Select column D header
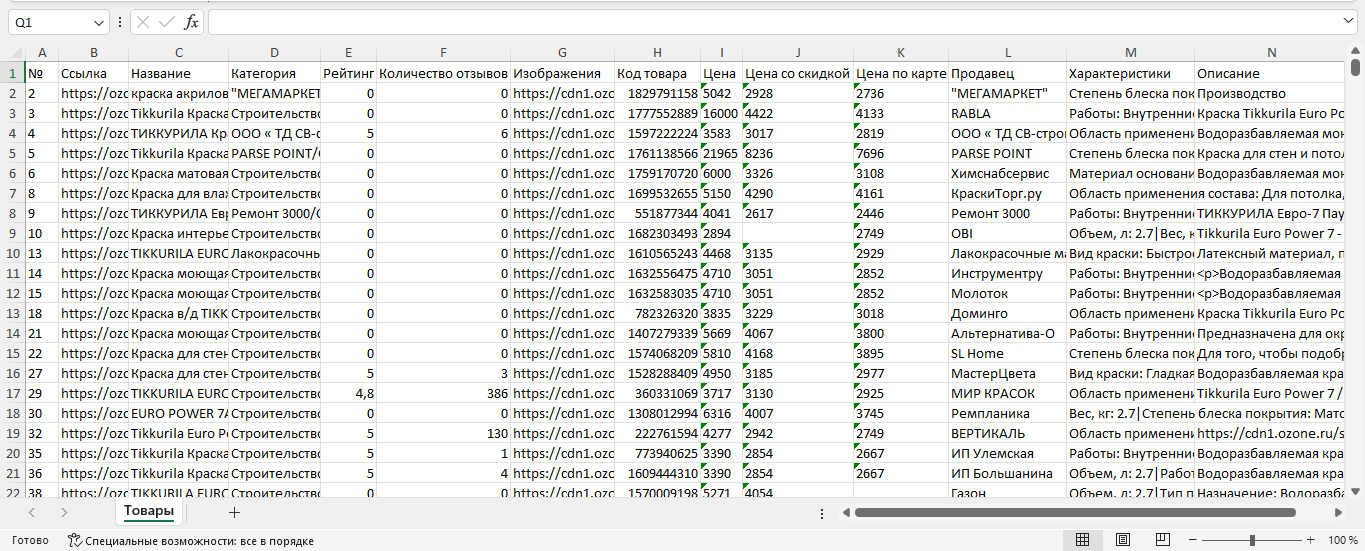 [x=275, y=53]
